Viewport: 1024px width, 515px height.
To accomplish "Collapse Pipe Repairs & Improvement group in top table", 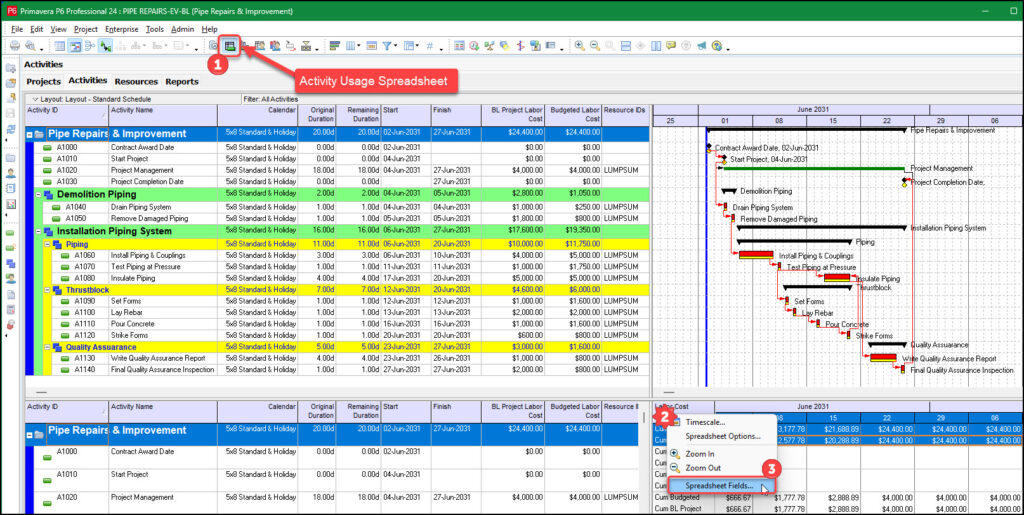I will click(x=29, y=134).
